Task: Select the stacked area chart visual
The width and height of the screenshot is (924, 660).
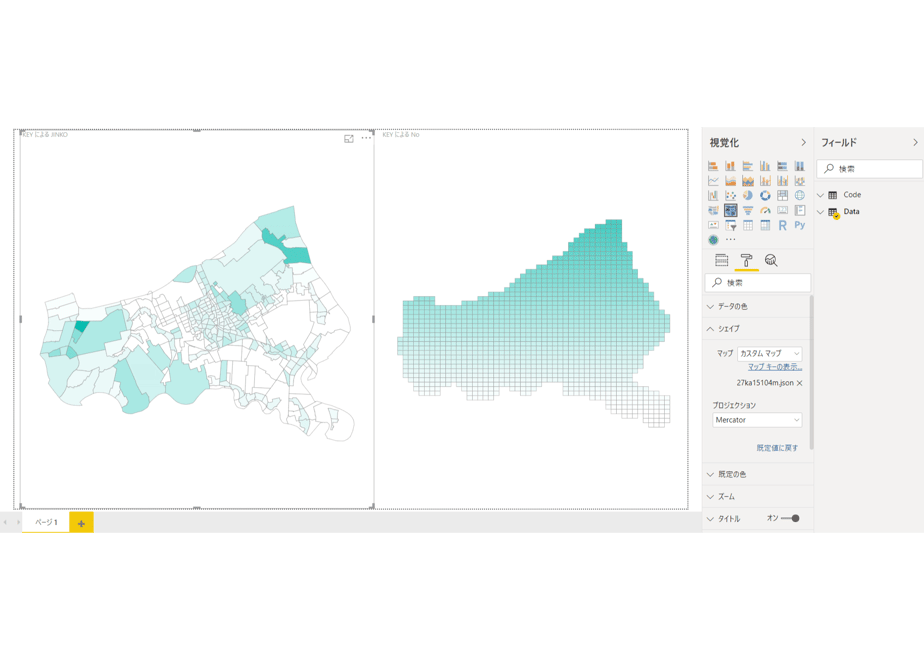Action: (748, 180)
